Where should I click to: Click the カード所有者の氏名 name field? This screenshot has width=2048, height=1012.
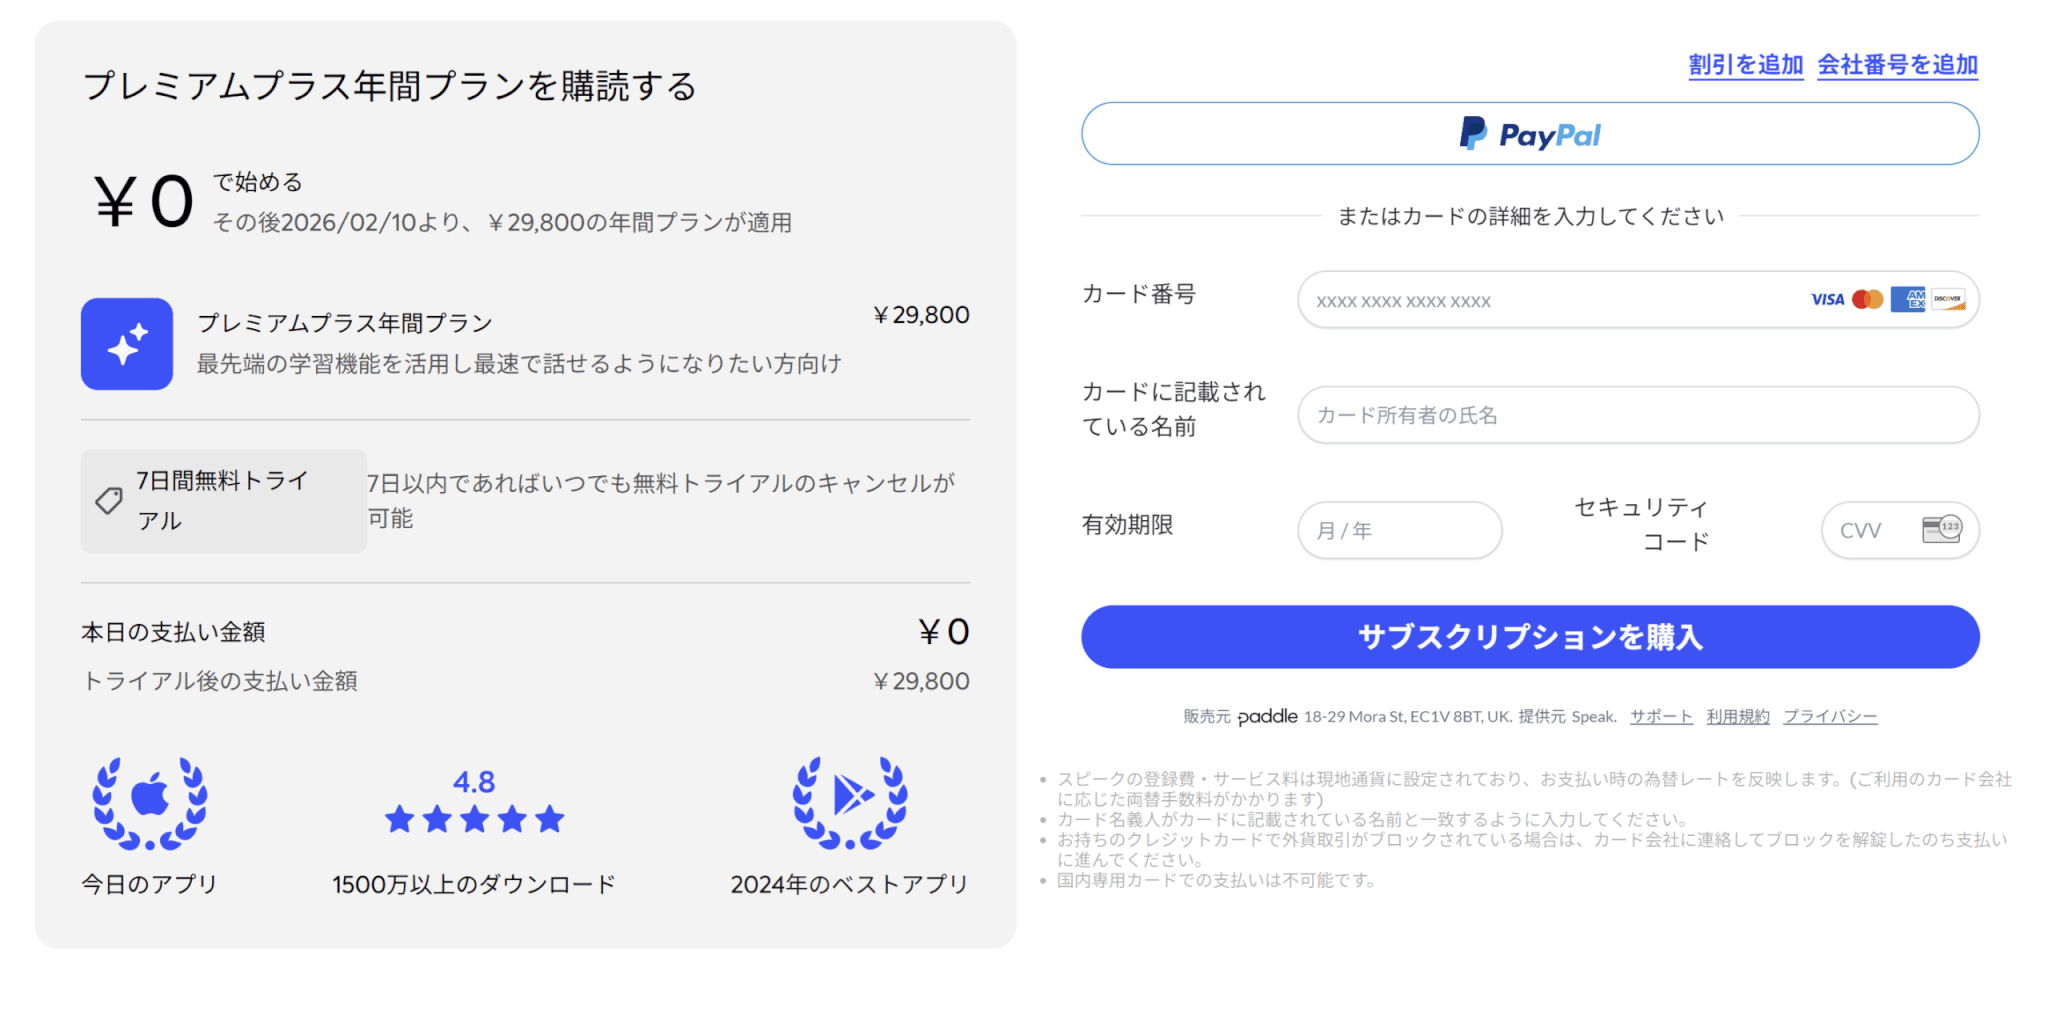coord(1638,415)
